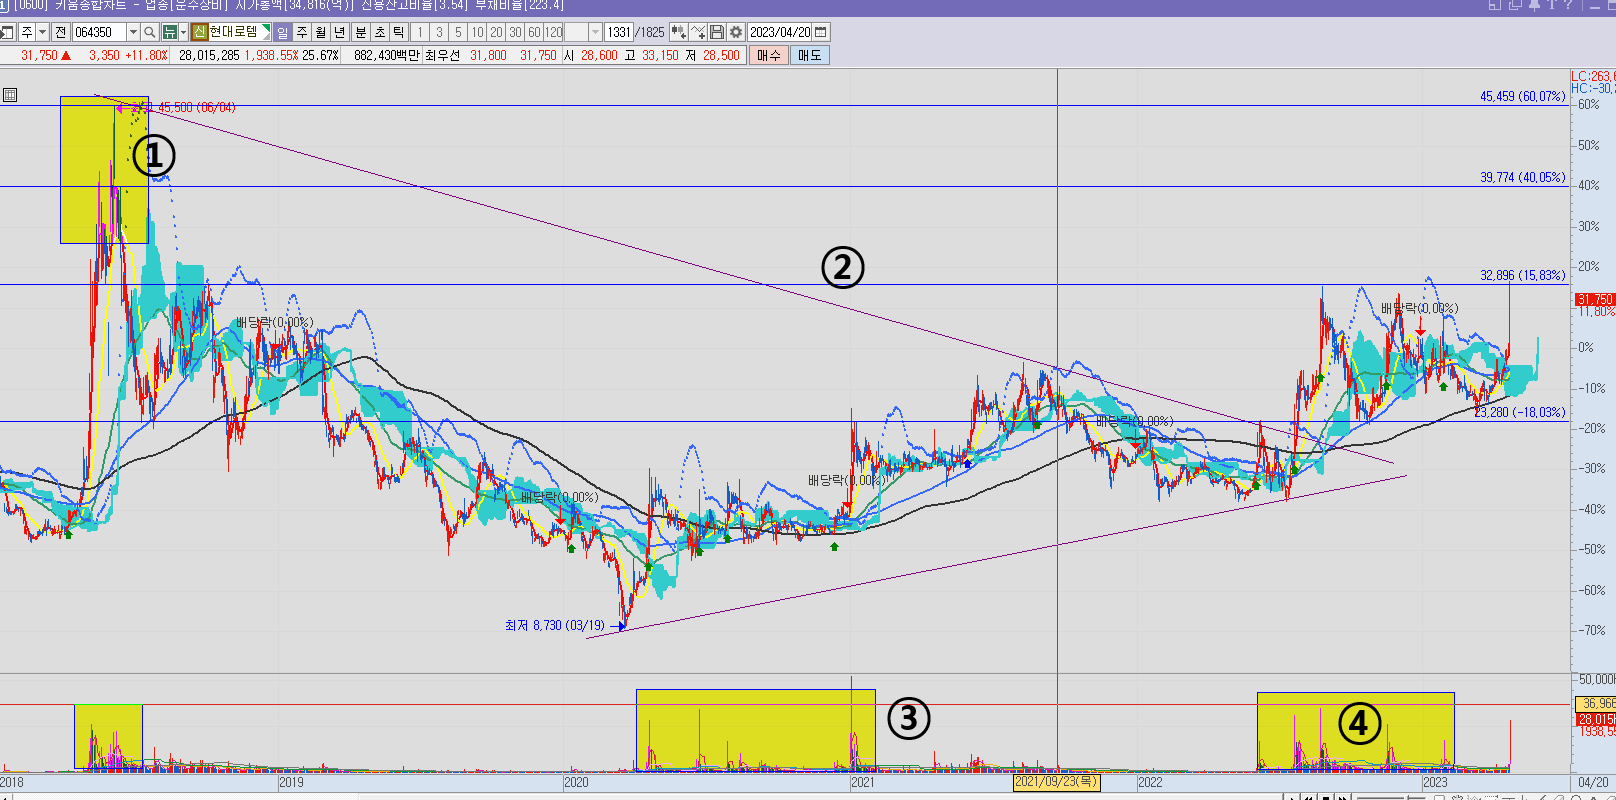Viewport: 1616px width, 800px height.
Task: Click the 39,774 (40.05%) level label
Action: point(1522,177)
